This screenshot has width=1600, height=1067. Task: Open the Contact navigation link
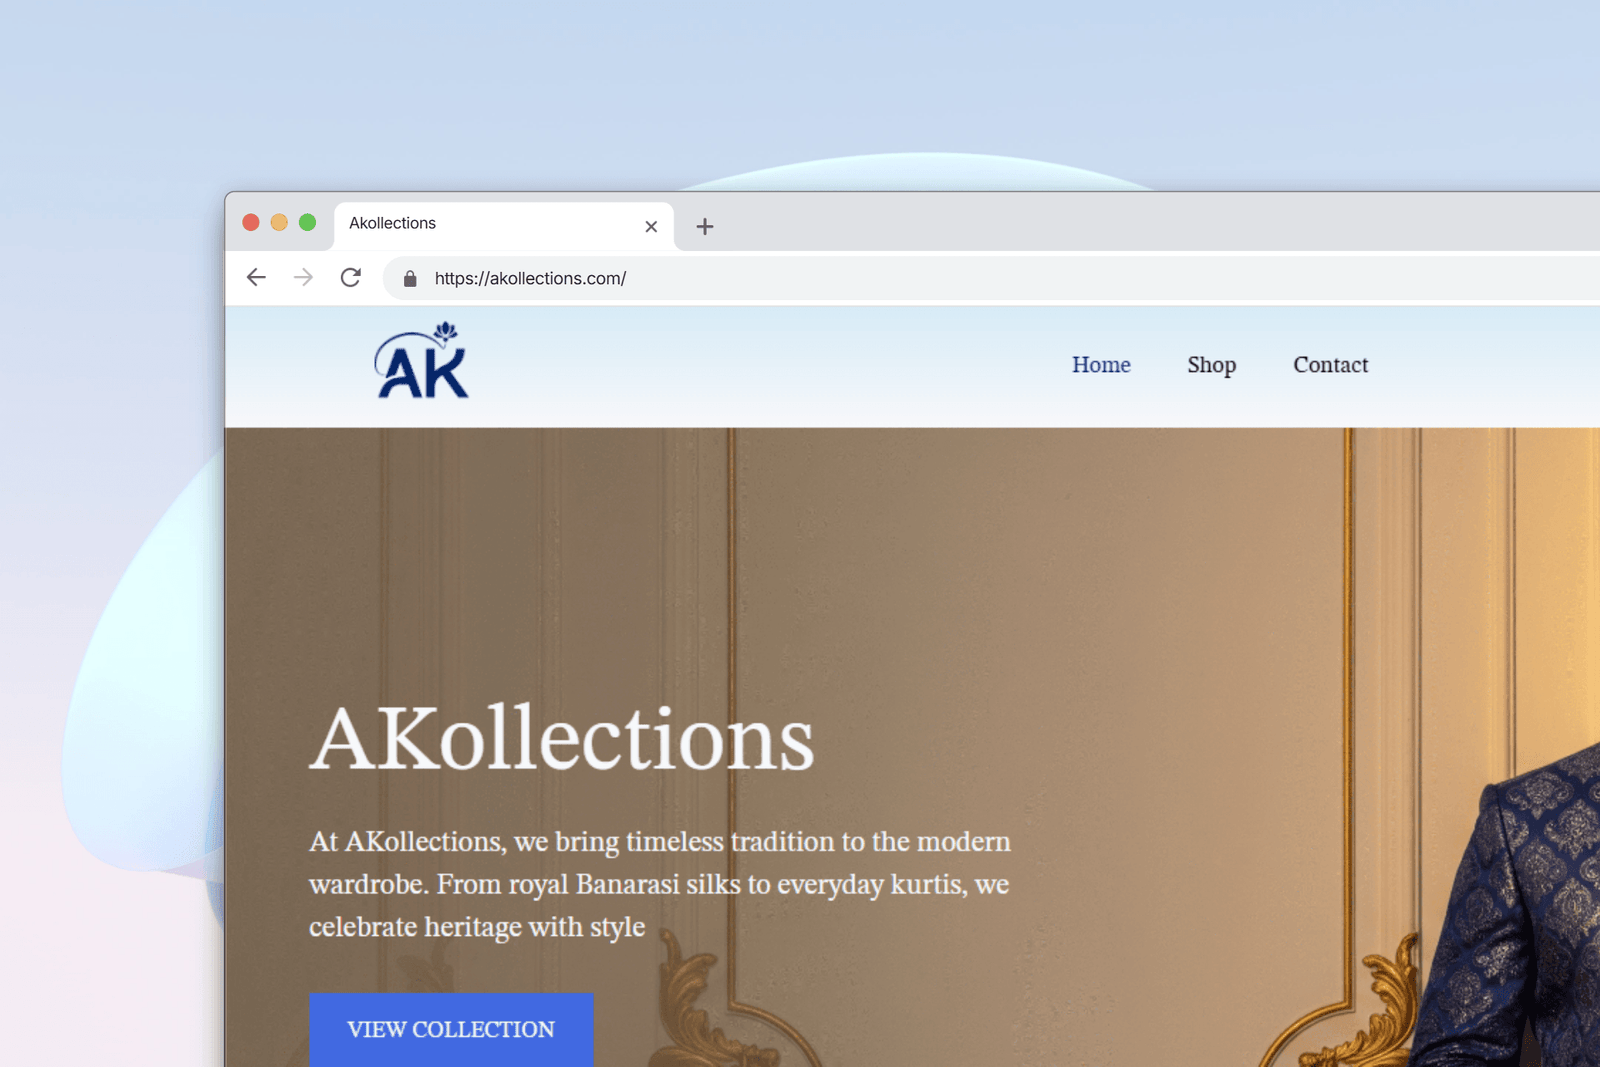(1330, 365)
